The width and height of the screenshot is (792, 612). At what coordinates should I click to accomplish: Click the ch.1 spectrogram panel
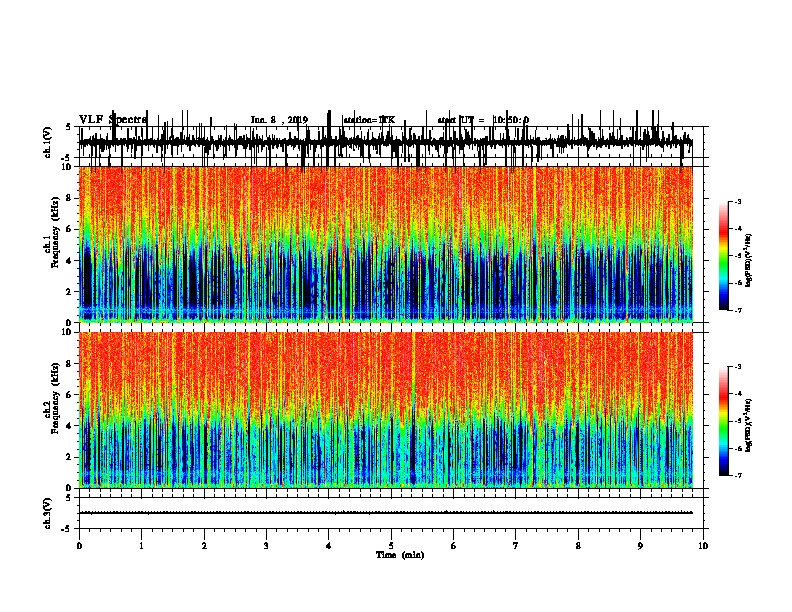click(x=386, y=244)
